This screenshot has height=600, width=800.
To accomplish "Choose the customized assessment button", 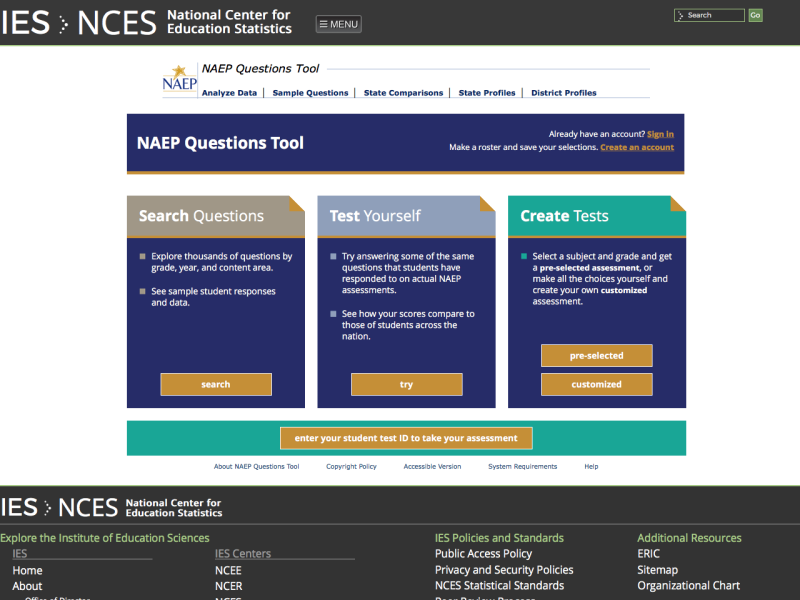I will [x=596, y=384].
